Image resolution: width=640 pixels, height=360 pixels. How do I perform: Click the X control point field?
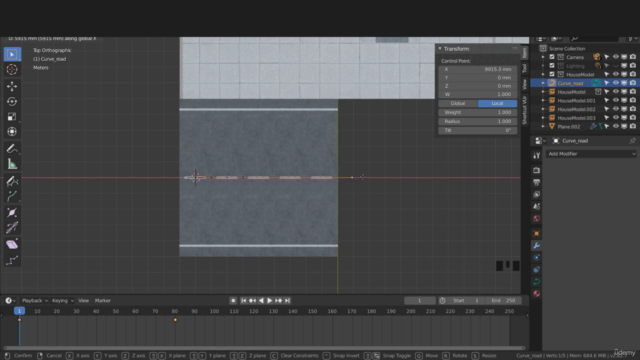[478, 69]
